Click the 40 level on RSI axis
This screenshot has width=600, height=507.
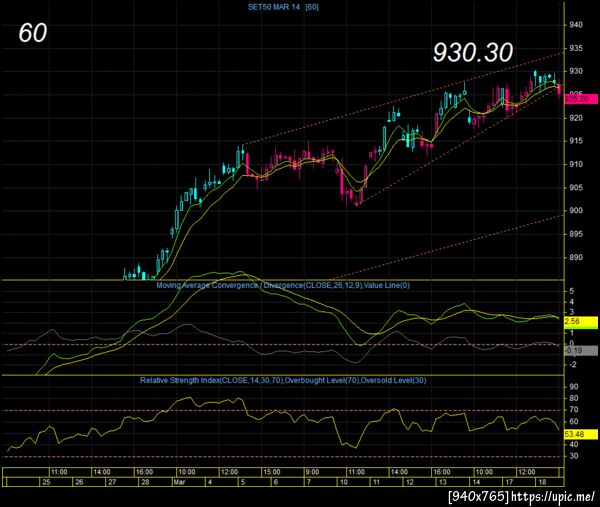click(574, 445)
